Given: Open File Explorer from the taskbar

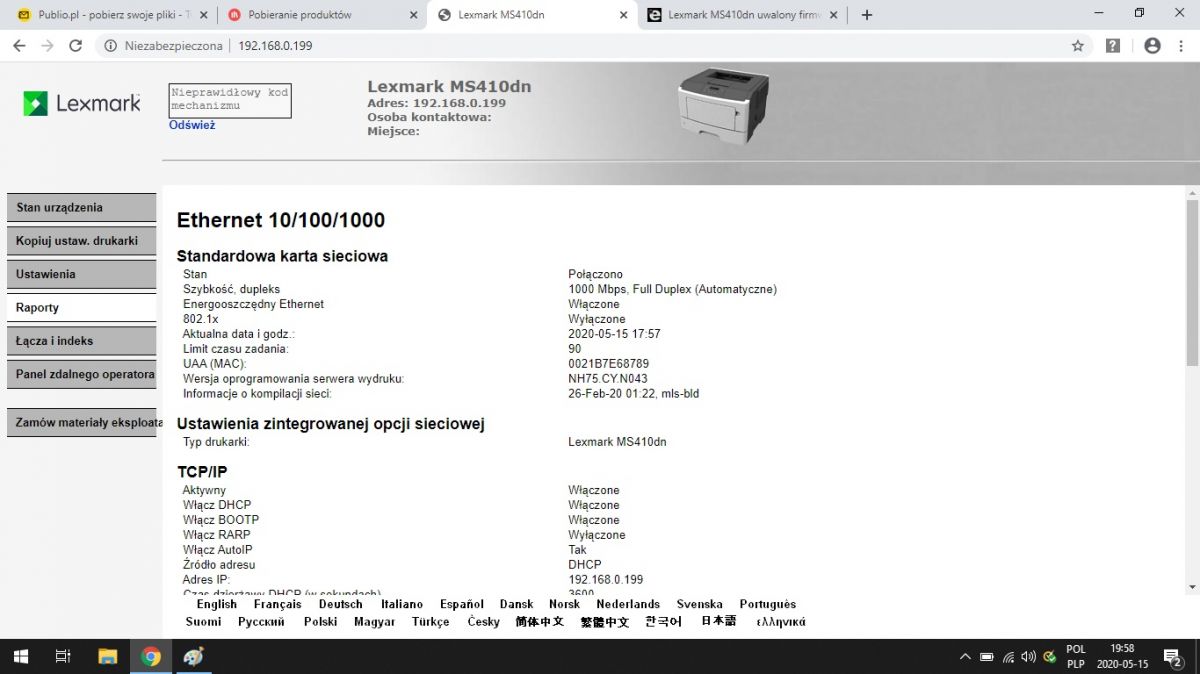Looking at the screenshot, I should [107, 657].
